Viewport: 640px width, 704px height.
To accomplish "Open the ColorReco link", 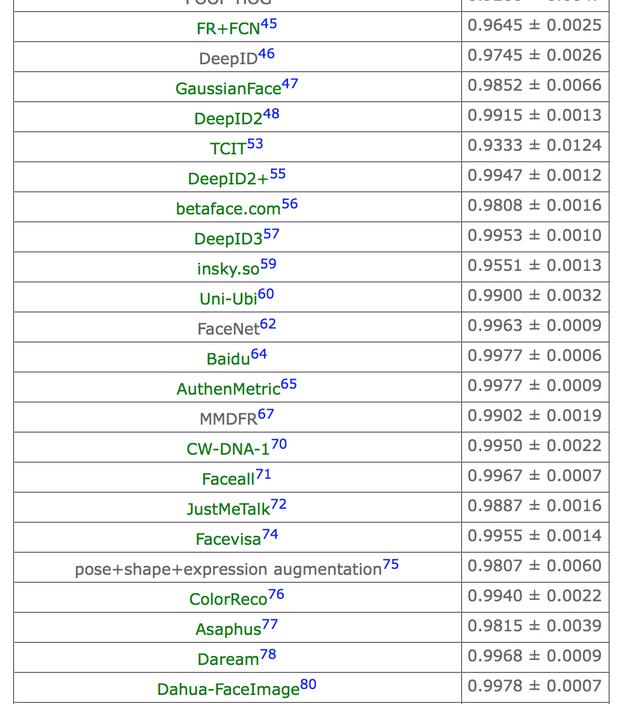I will click(x=227, y=599).
